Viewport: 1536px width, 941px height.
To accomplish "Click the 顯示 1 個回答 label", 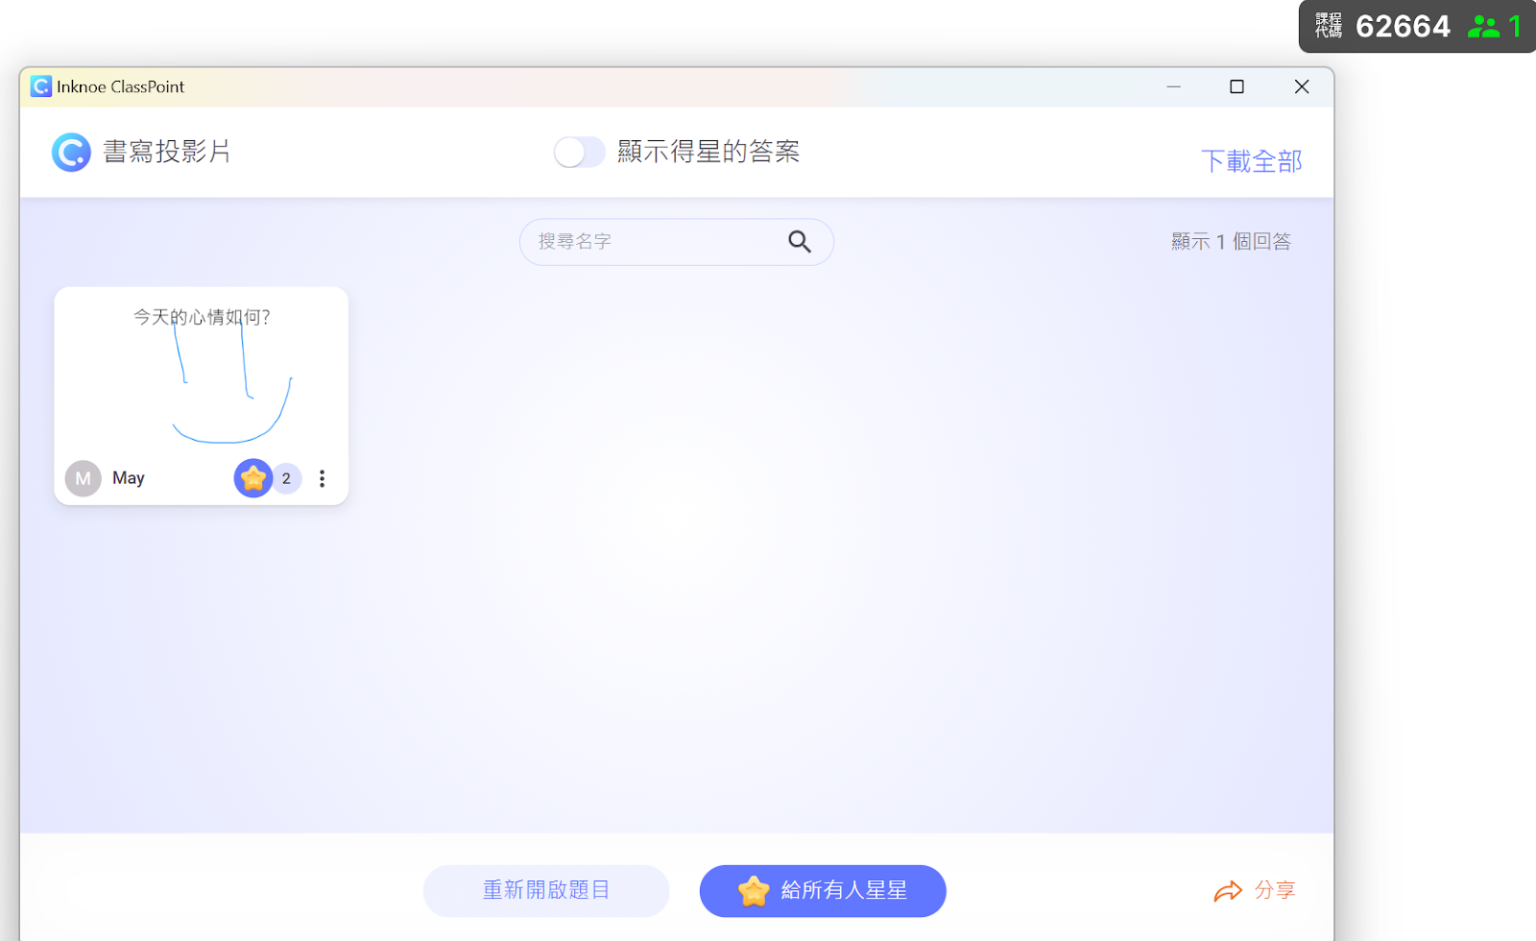I will [x=1230, y=241].
